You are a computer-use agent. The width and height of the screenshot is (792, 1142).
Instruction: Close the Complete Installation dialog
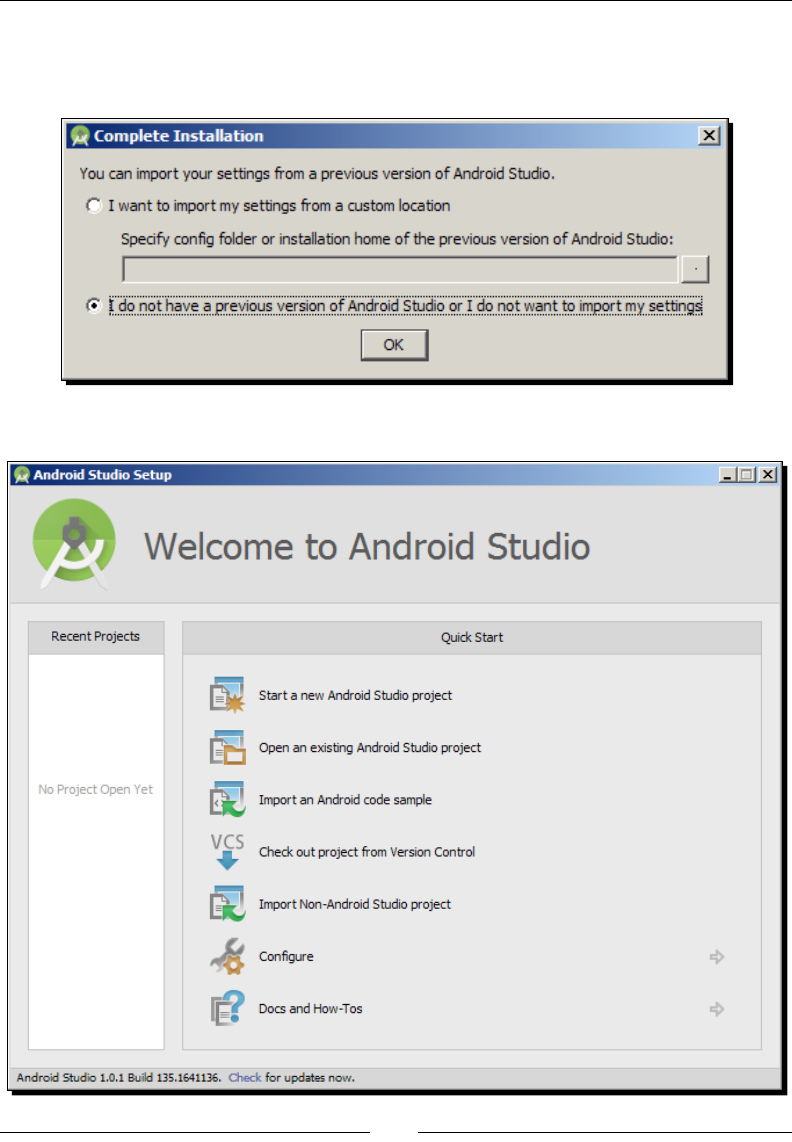coord(709,136)
